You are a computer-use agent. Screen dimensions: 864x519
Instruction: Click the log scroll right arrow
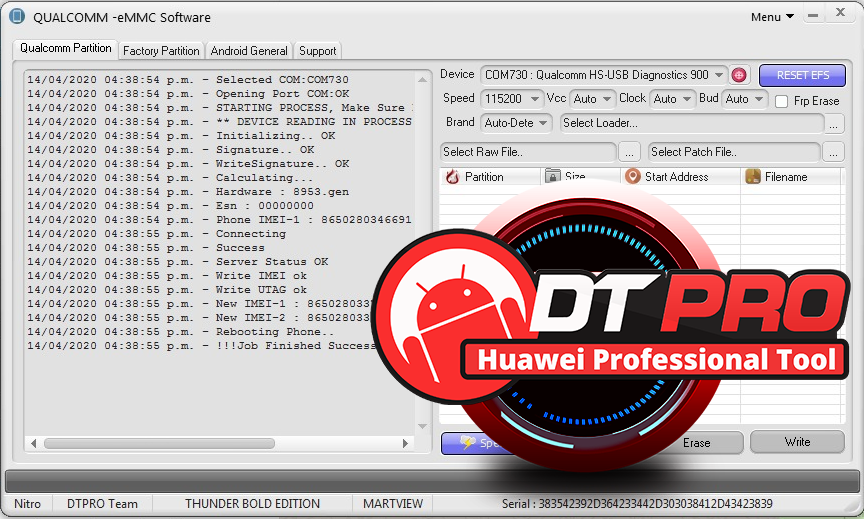click(406, 444)
